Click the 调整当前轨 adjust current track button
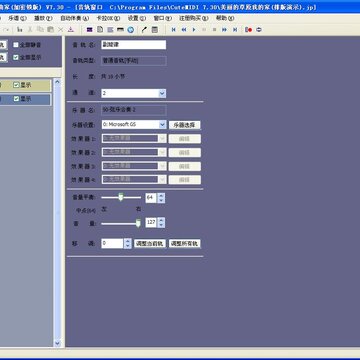This screenshot has height=360, width=360. pos(150,244)
